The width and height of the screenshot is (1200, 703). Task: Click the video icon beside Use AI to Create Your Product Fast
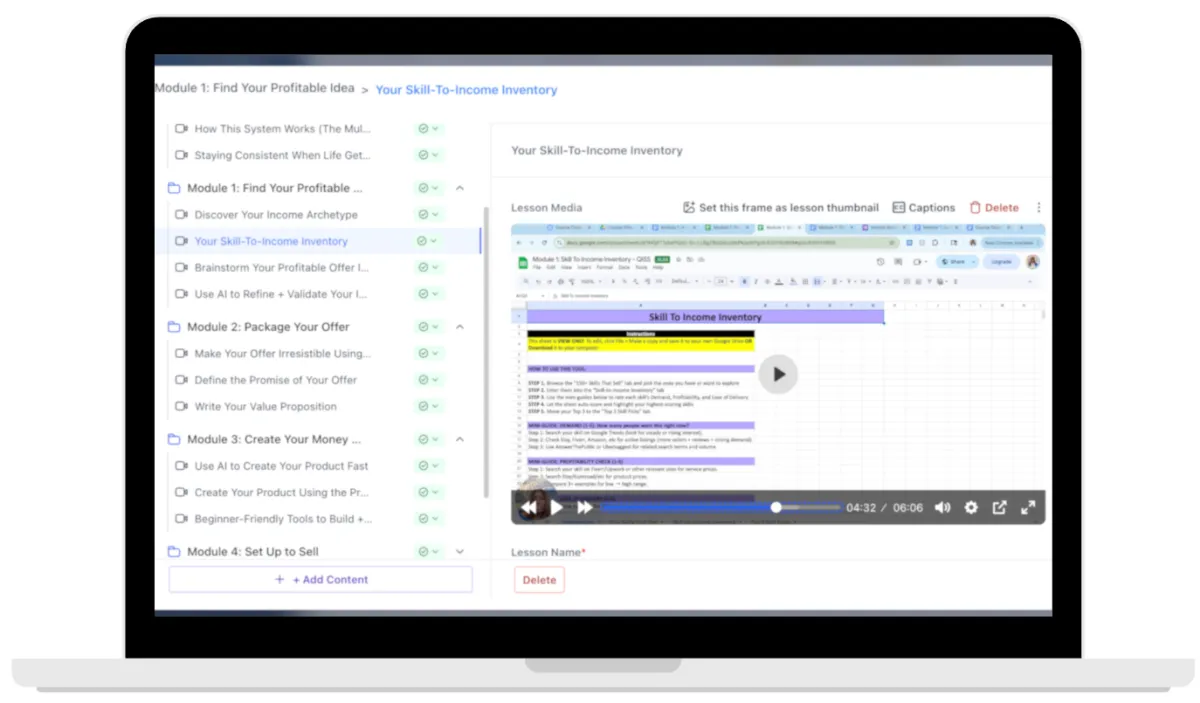click(181, 466)
